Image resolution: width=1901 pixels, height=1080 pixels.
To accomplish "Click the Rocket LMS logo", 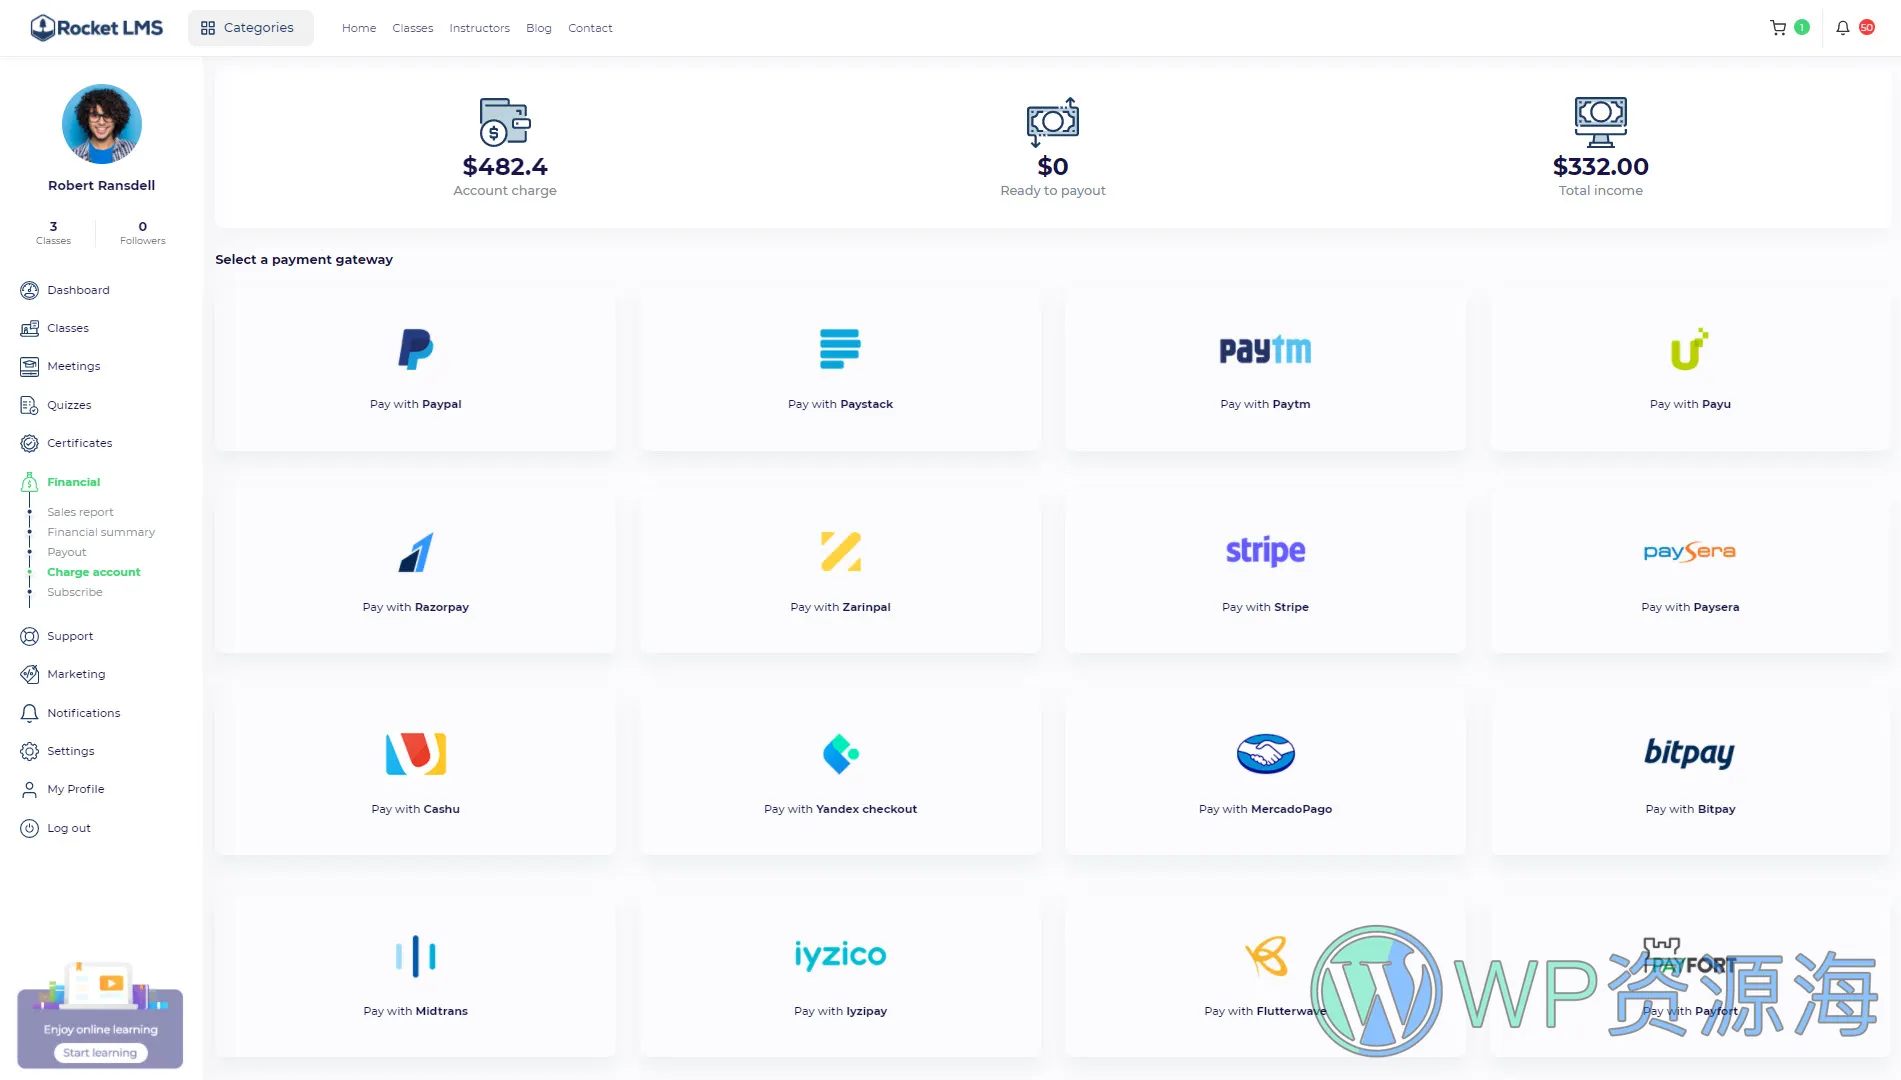I will point(97,28).
